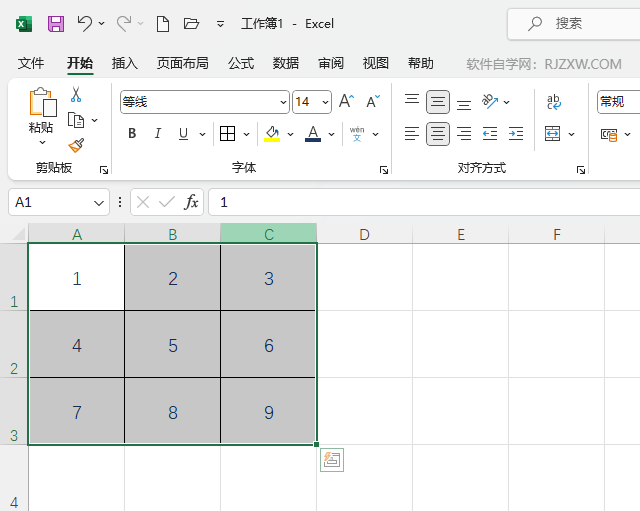This screenshot has height=511, width=640.
Task: Open the 审阅 tab
Action: coord(331,63)
